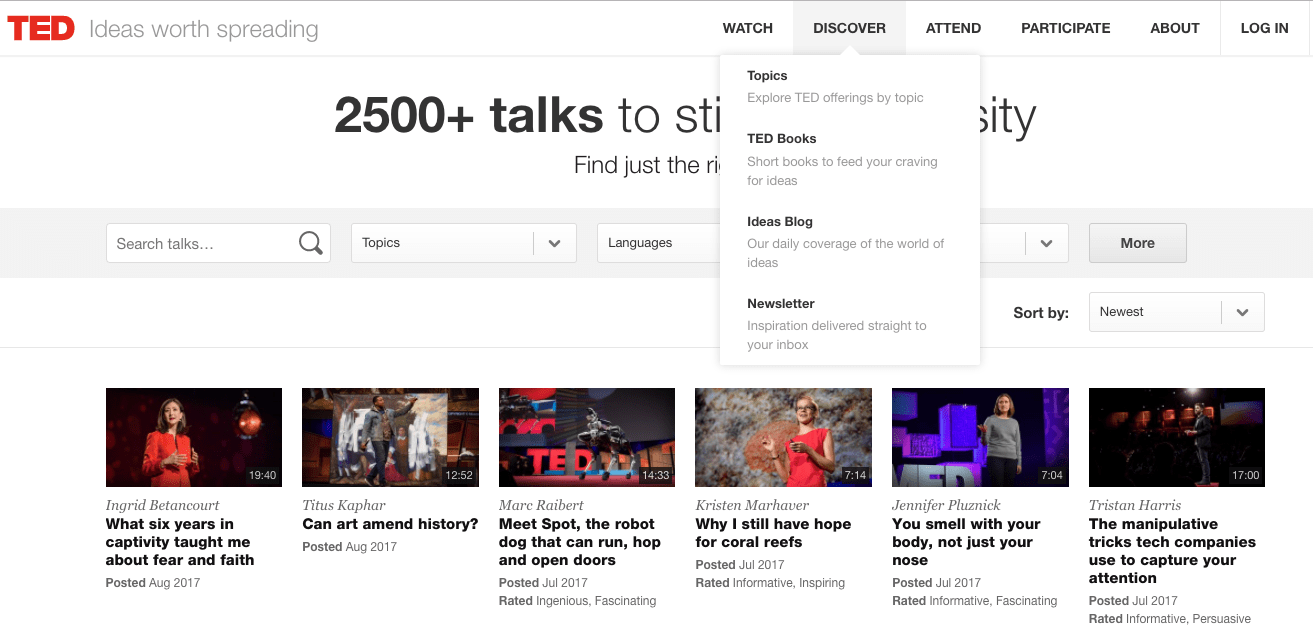This screenshot has width=1313, height=634.
Task: Click 'Inspiration delivered straight to your inbox' text
Action: click(837, 335)
